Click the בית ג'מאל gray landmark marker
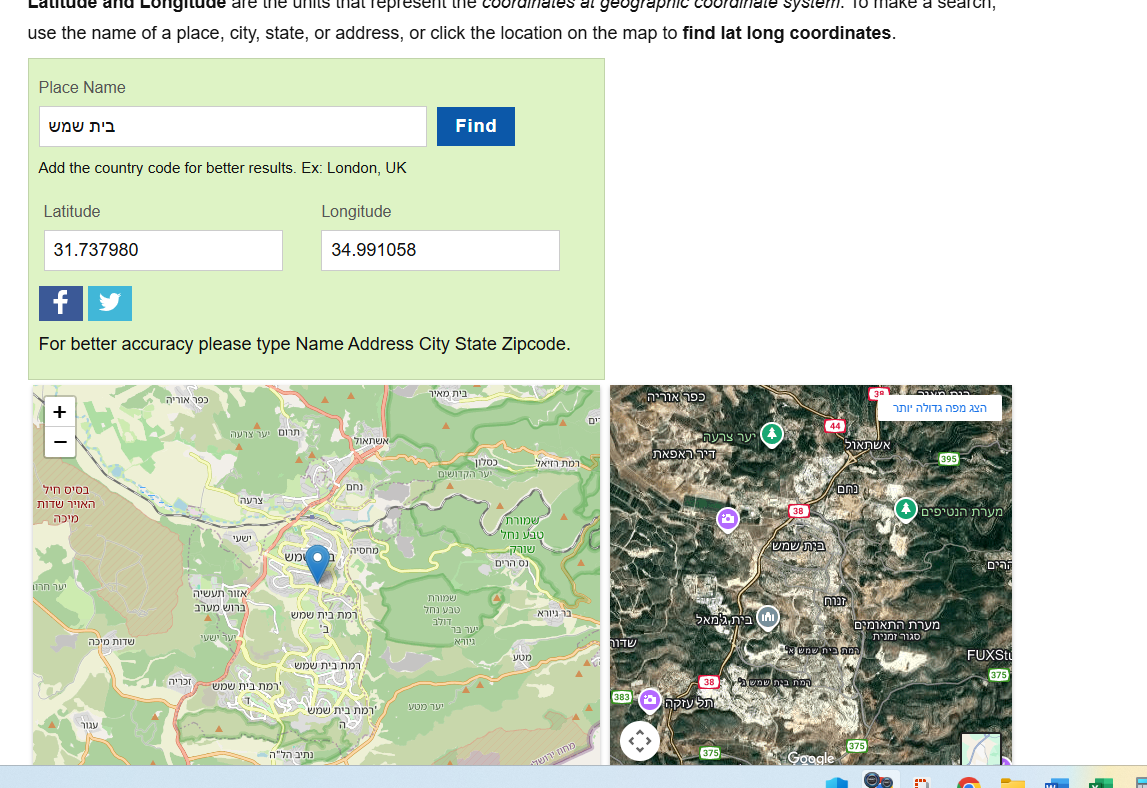The width and height of the screenshot is (1147, 788). pyautogui.click(x=767, y=618)
